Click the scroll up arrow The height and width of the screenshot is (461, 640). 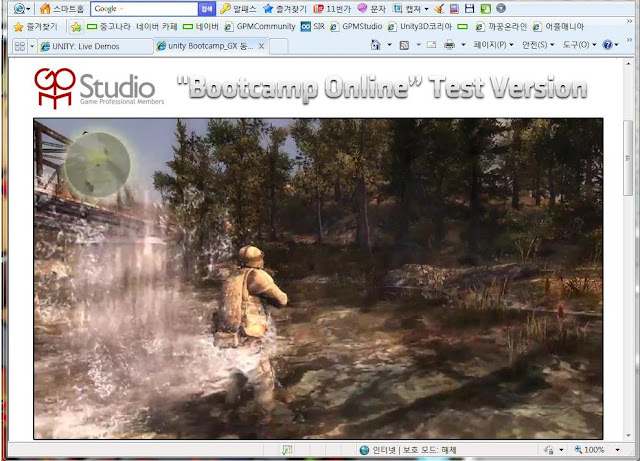[628, 65]
